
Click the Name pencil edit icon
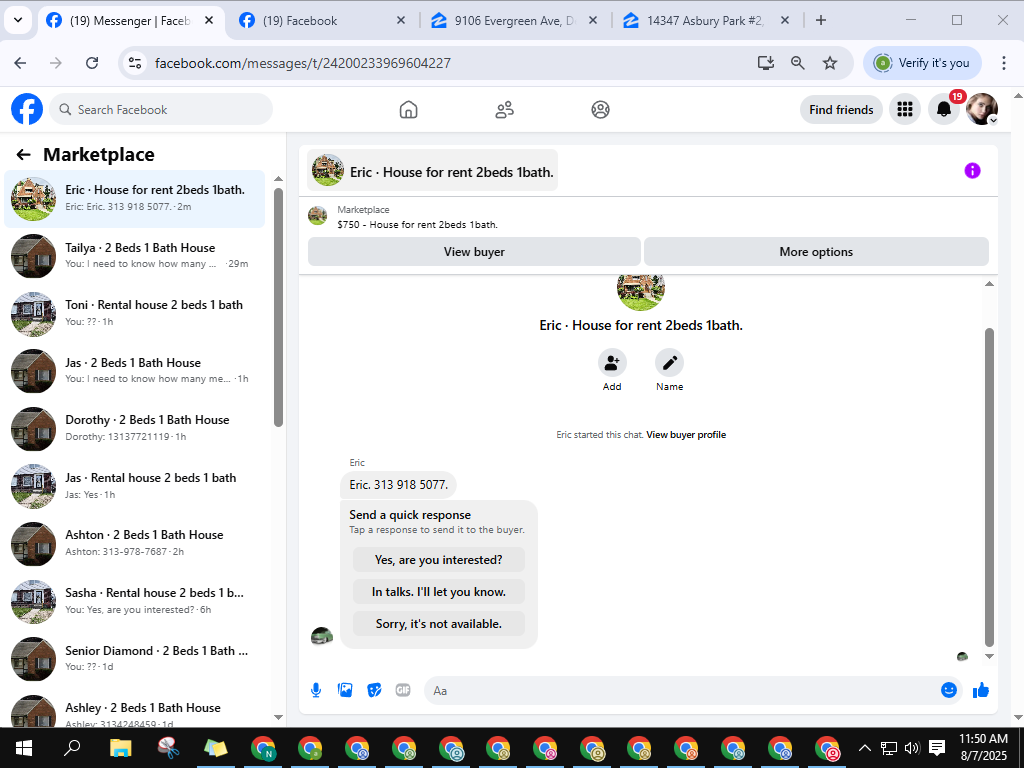(669, 362)
